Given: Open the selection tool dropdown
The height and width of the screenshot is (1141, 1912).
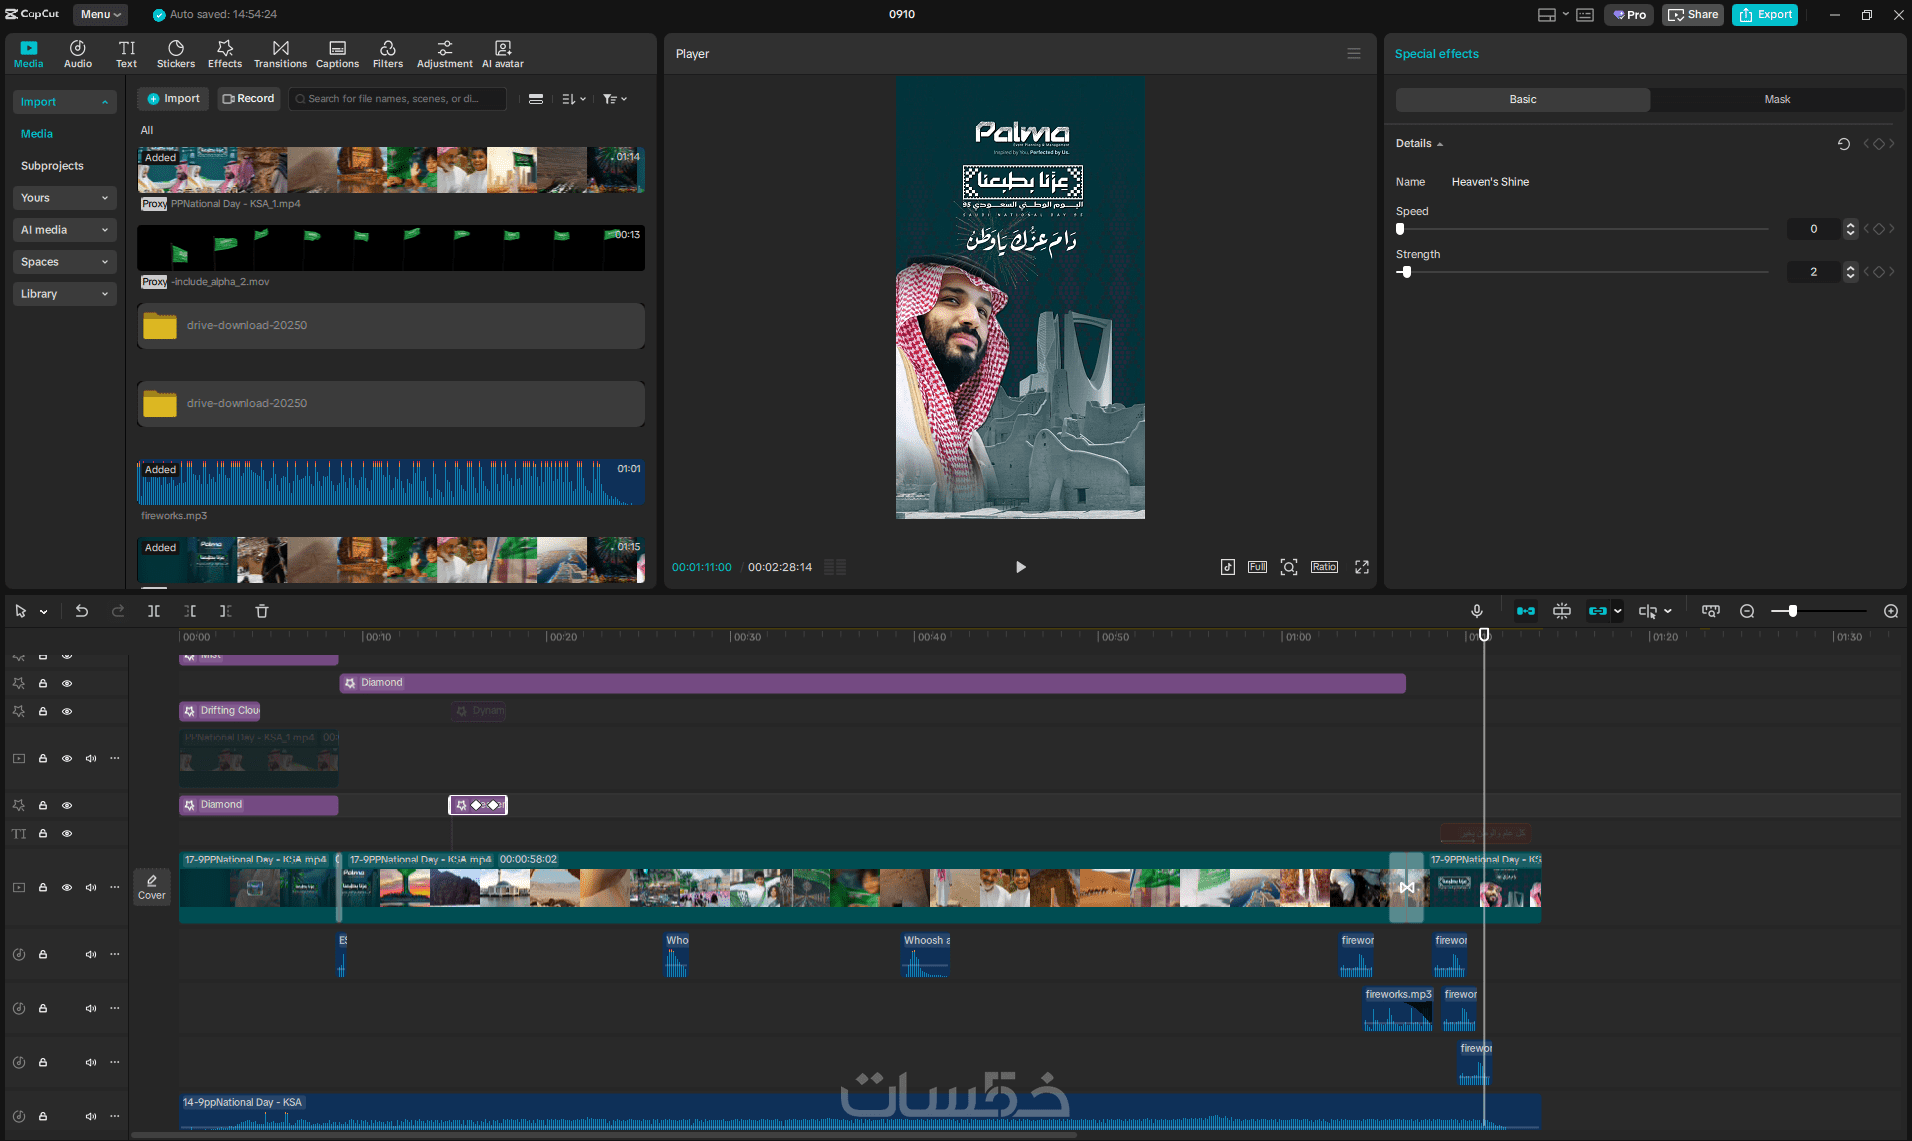Looking at the screenshot, I should tap(44, 612).
